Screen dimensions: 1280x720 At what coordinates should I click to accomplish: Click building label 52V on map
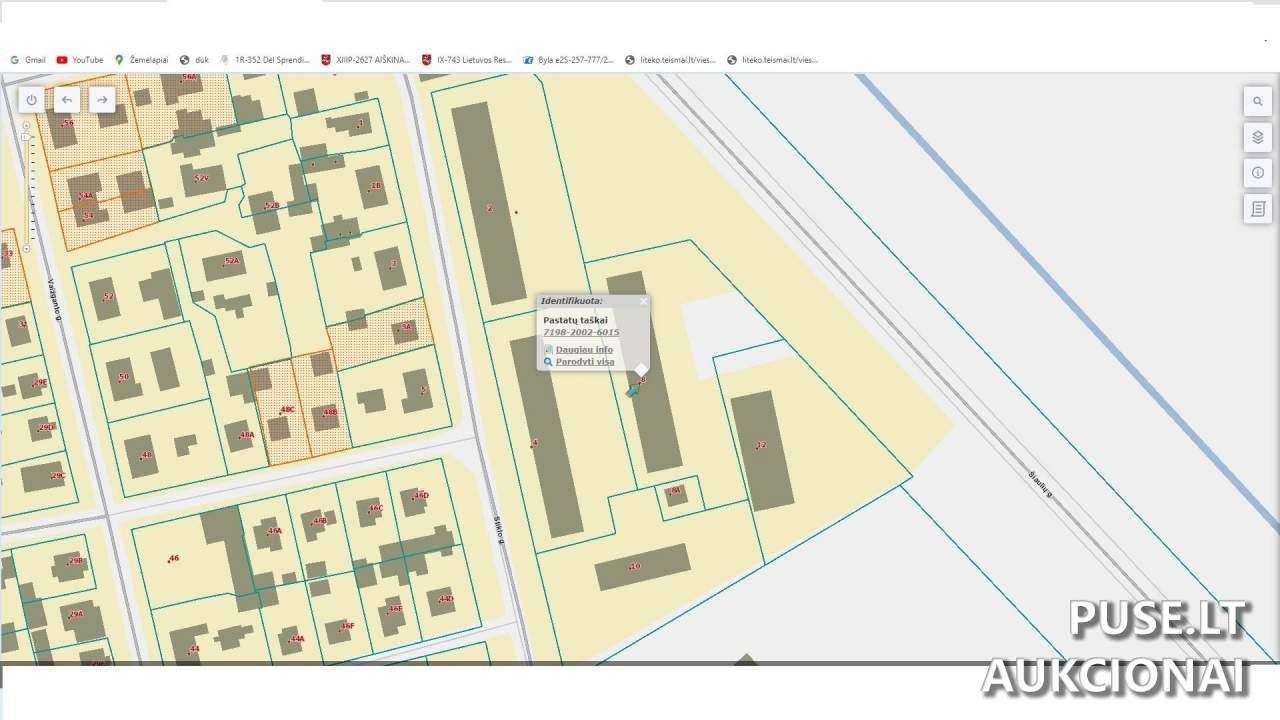coord(201,178)
